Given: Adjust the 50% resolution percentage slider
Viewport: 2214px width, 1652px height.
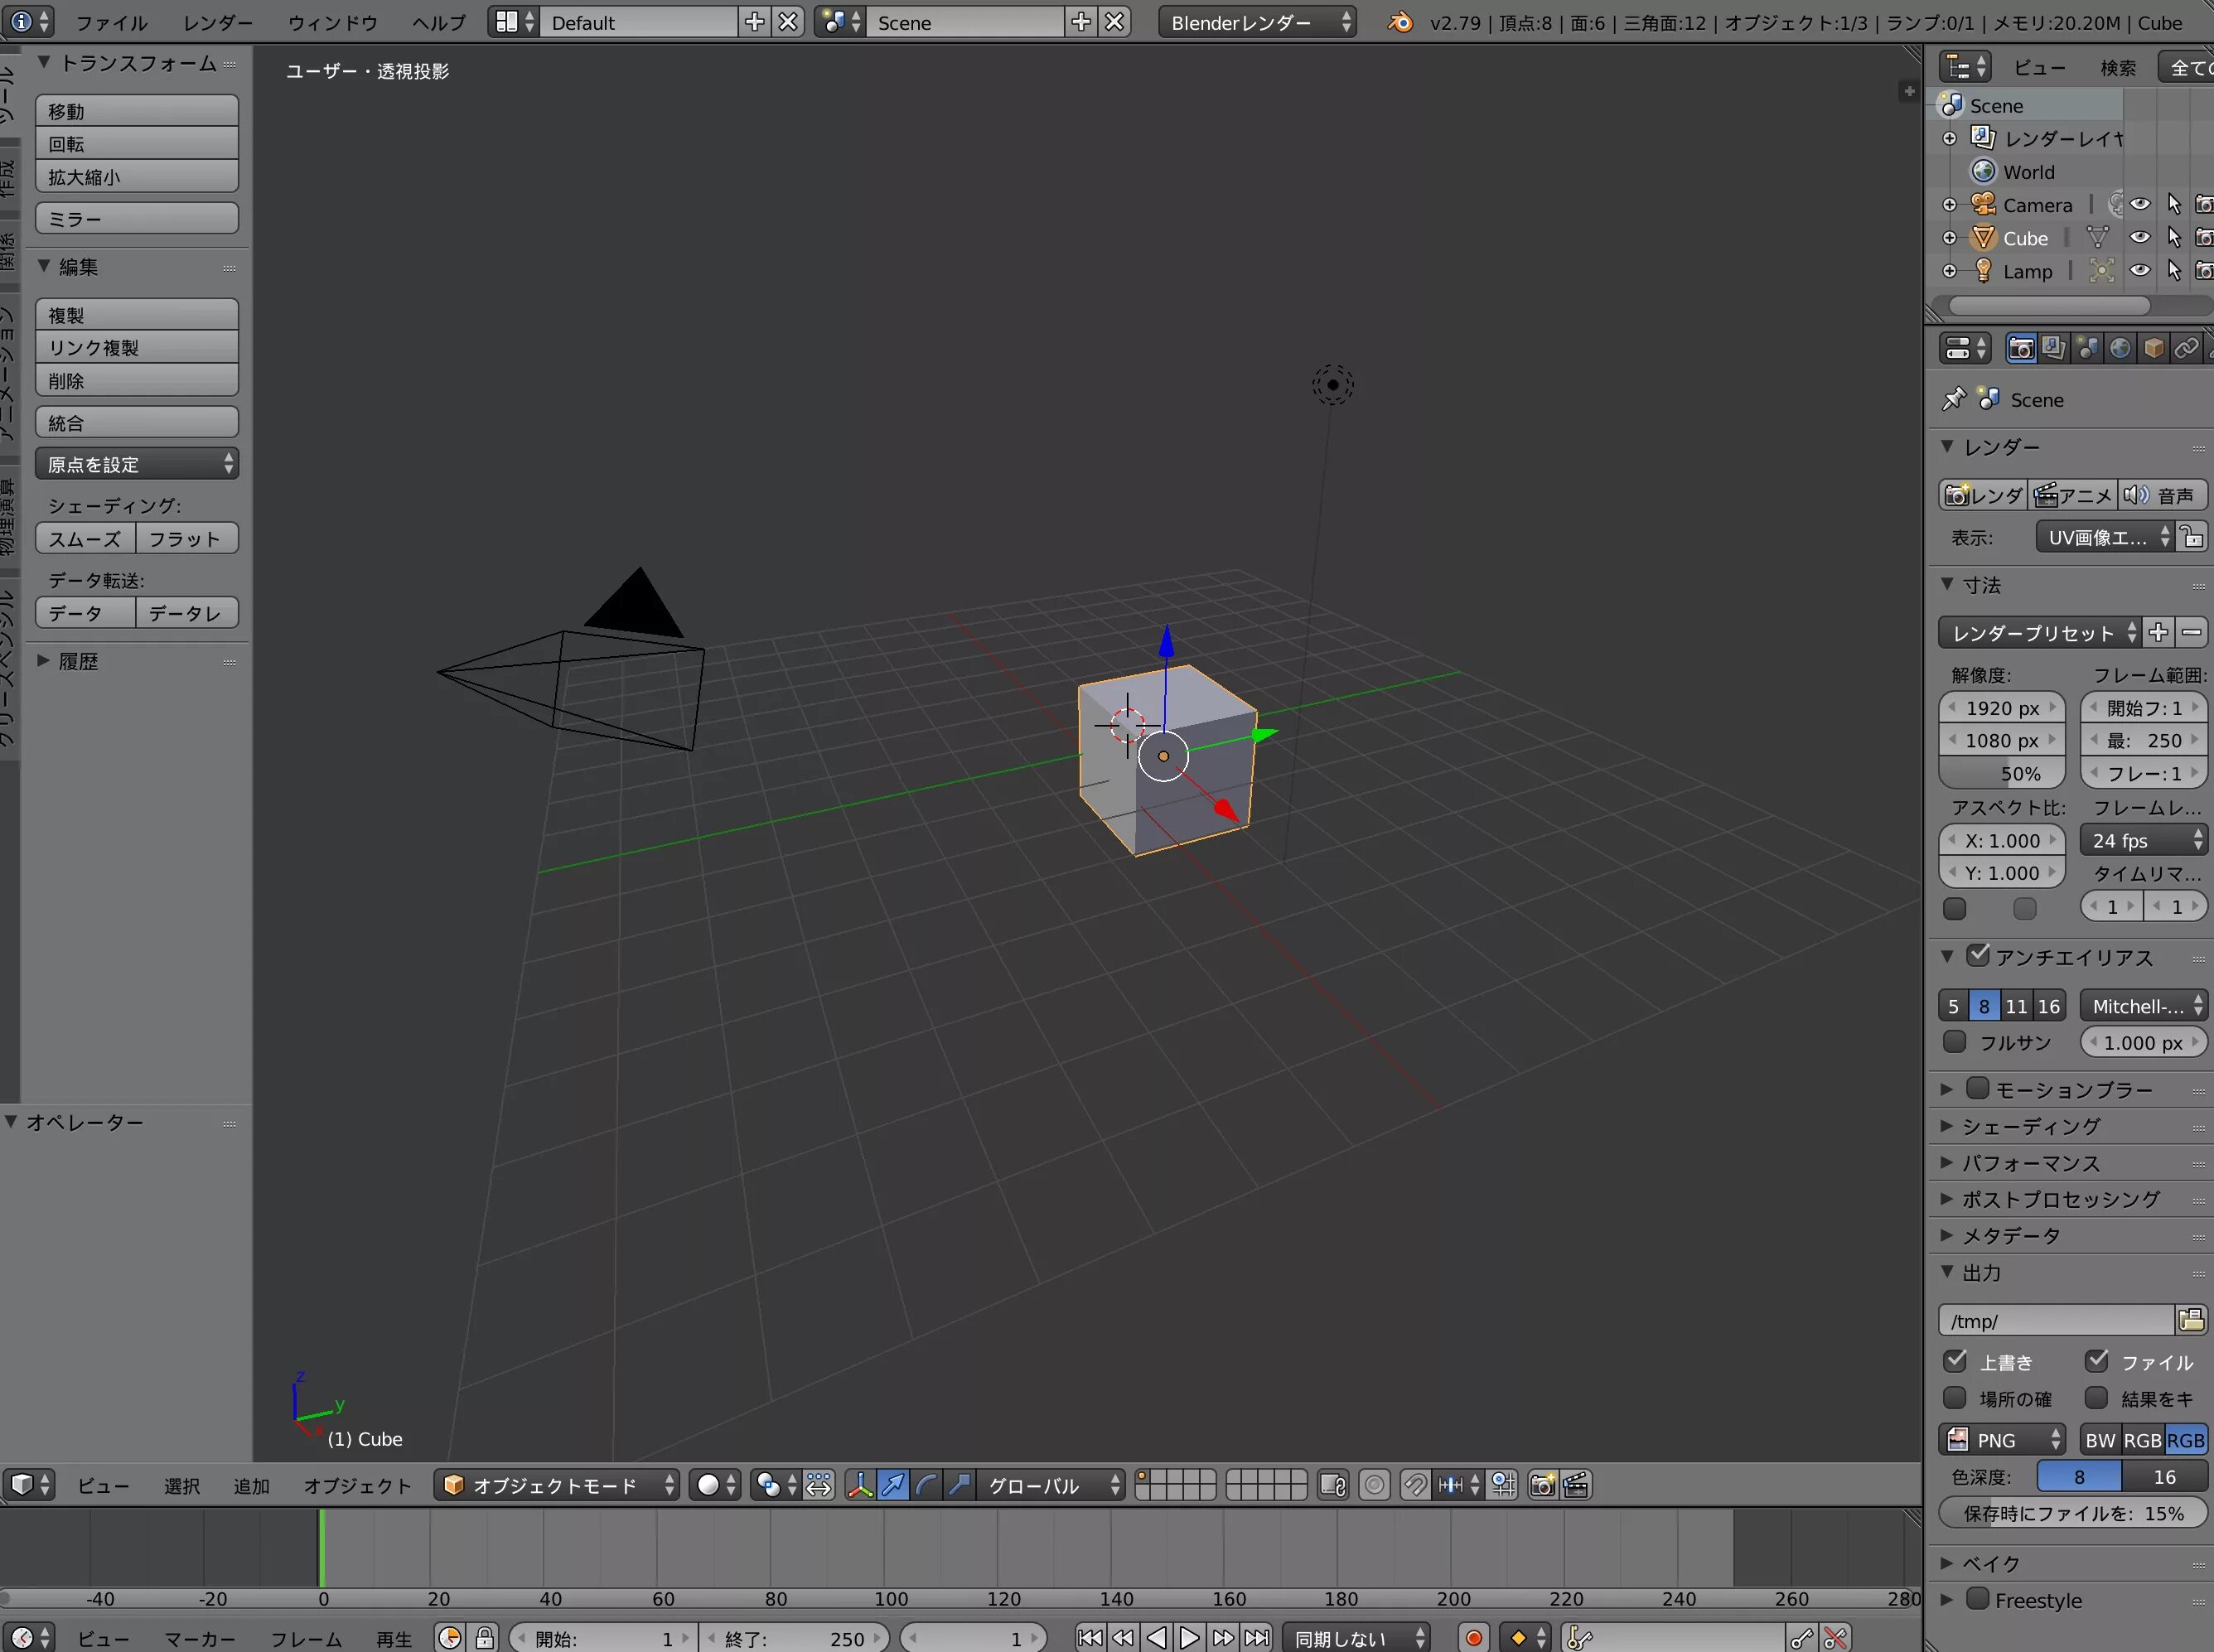Looking at the screenshot, I should pyautogui.click(x=2002, y=772).
